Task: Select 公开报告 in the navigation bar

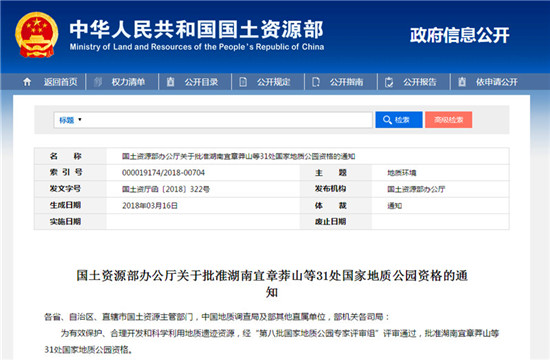Action: click(420, 82)
